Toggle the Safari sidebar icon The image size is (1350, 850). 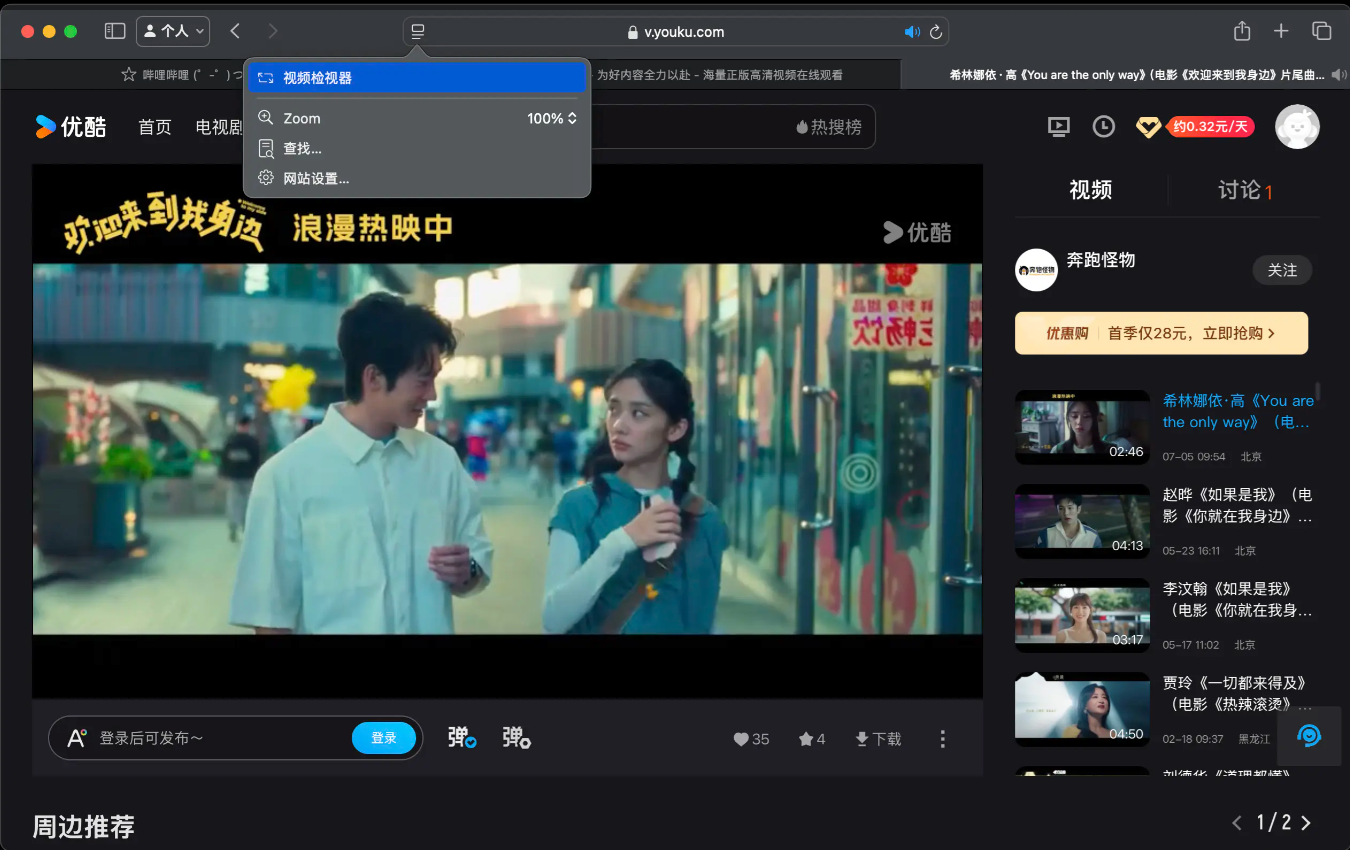(x=115, y=31)
